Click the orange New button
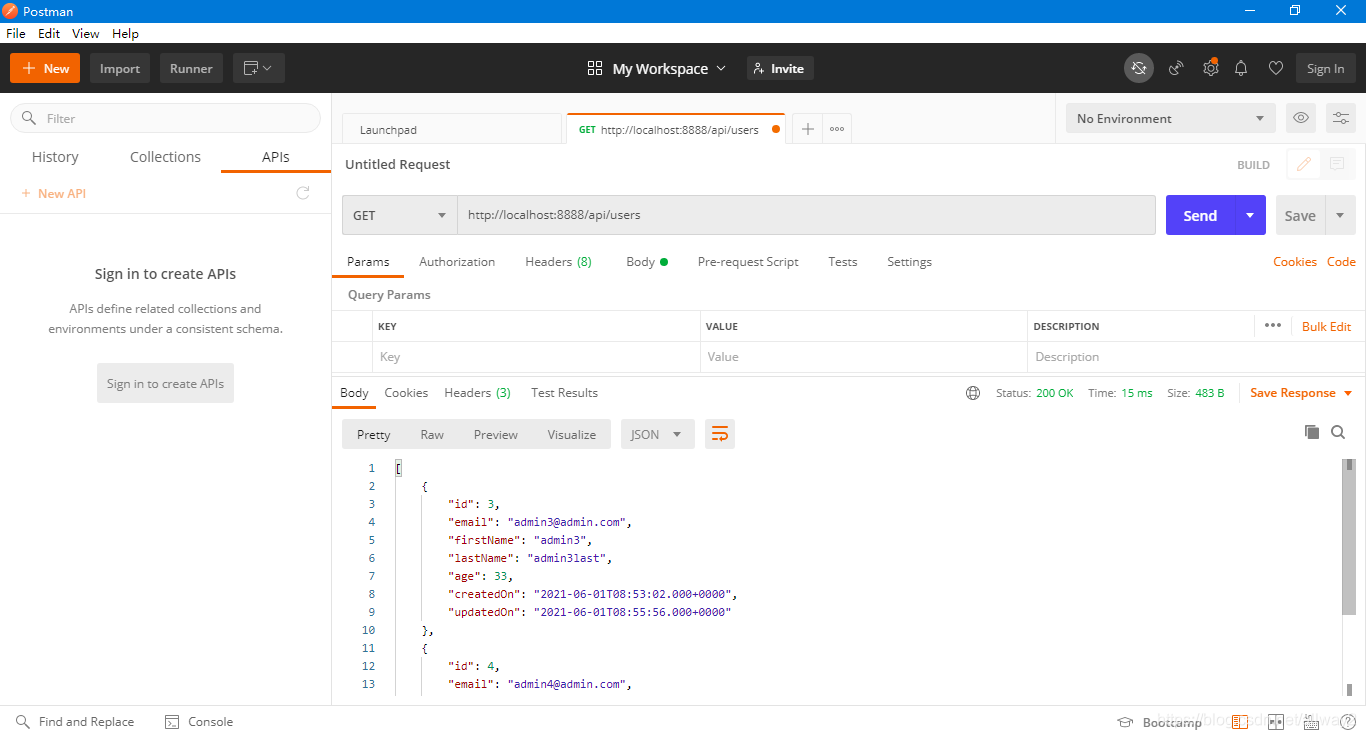Viewport: 1366px width, 738px height. click(x=45, y=68)
